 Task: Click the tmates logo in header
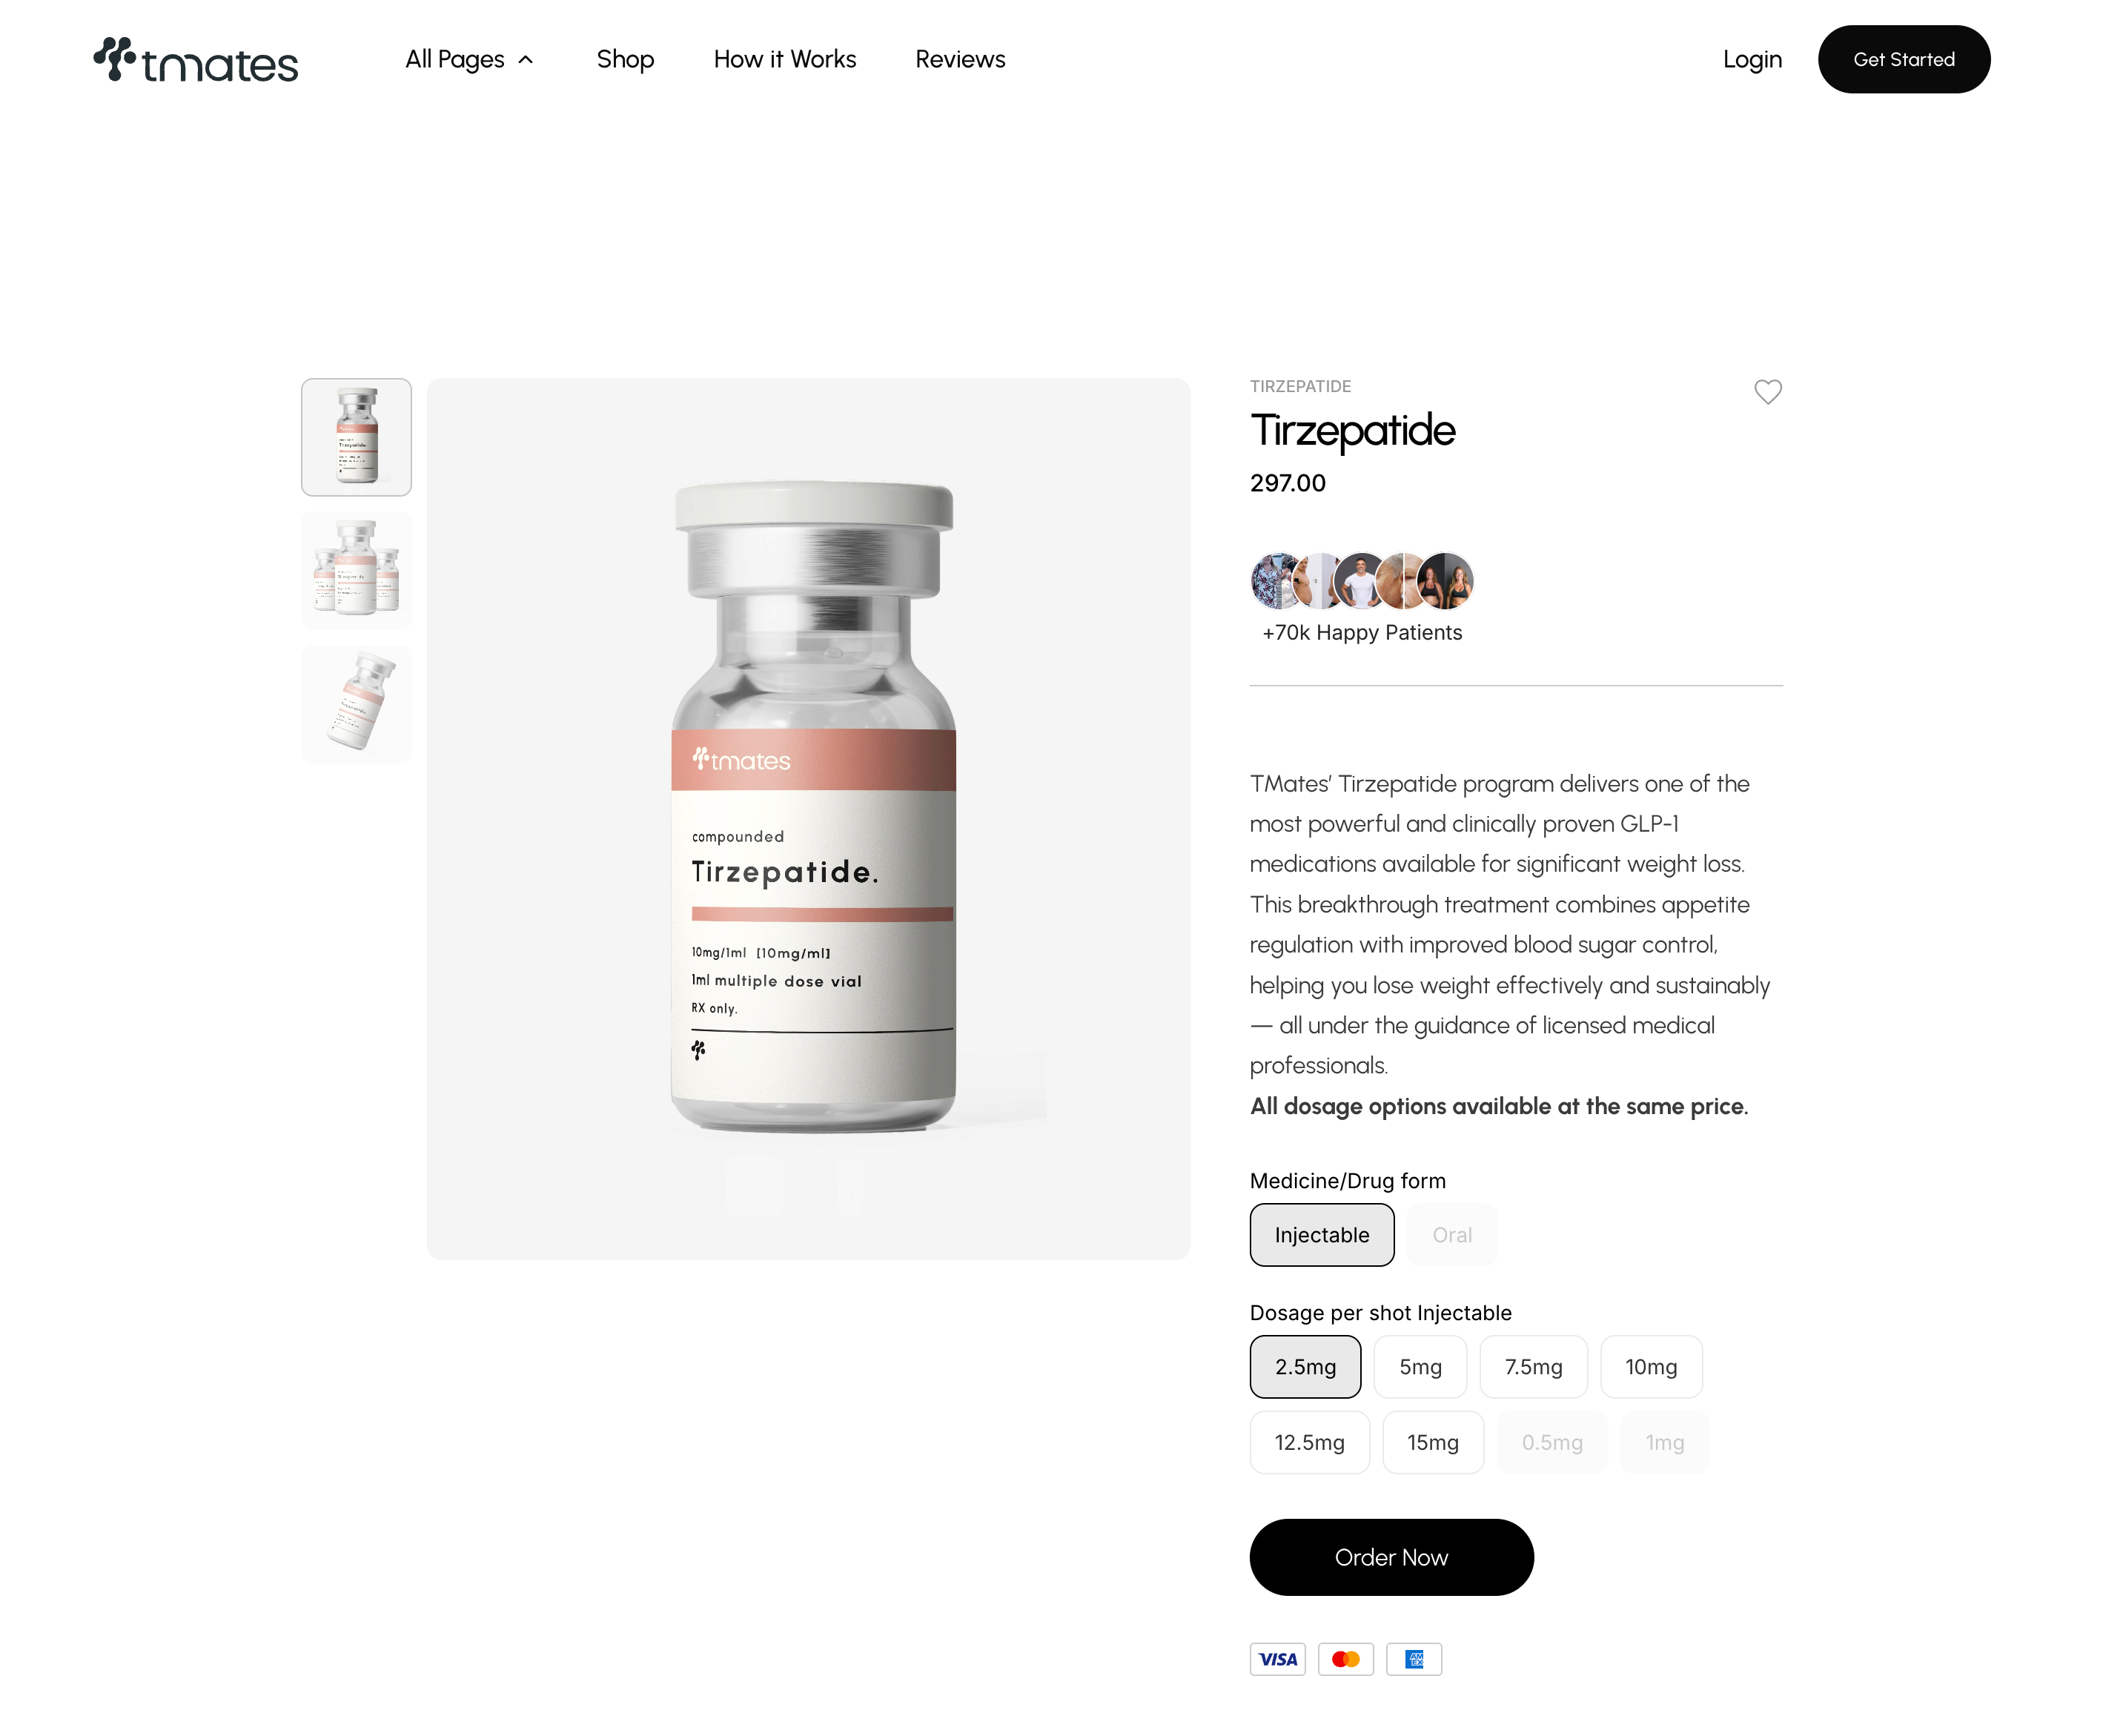196,60
